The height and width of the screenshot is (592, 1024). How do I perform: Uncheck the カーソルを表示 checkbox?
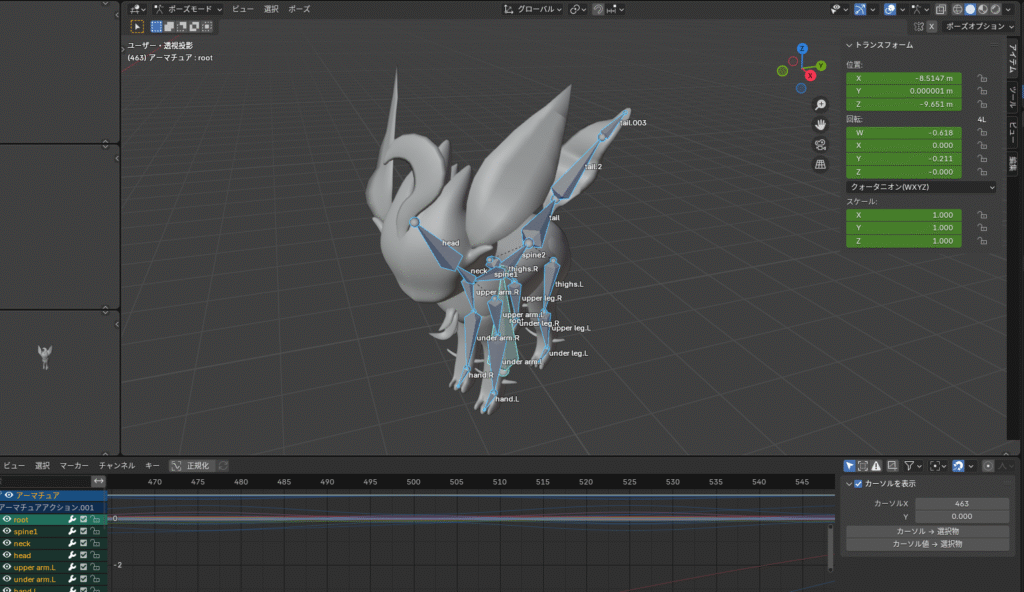[x=857, y=484]
